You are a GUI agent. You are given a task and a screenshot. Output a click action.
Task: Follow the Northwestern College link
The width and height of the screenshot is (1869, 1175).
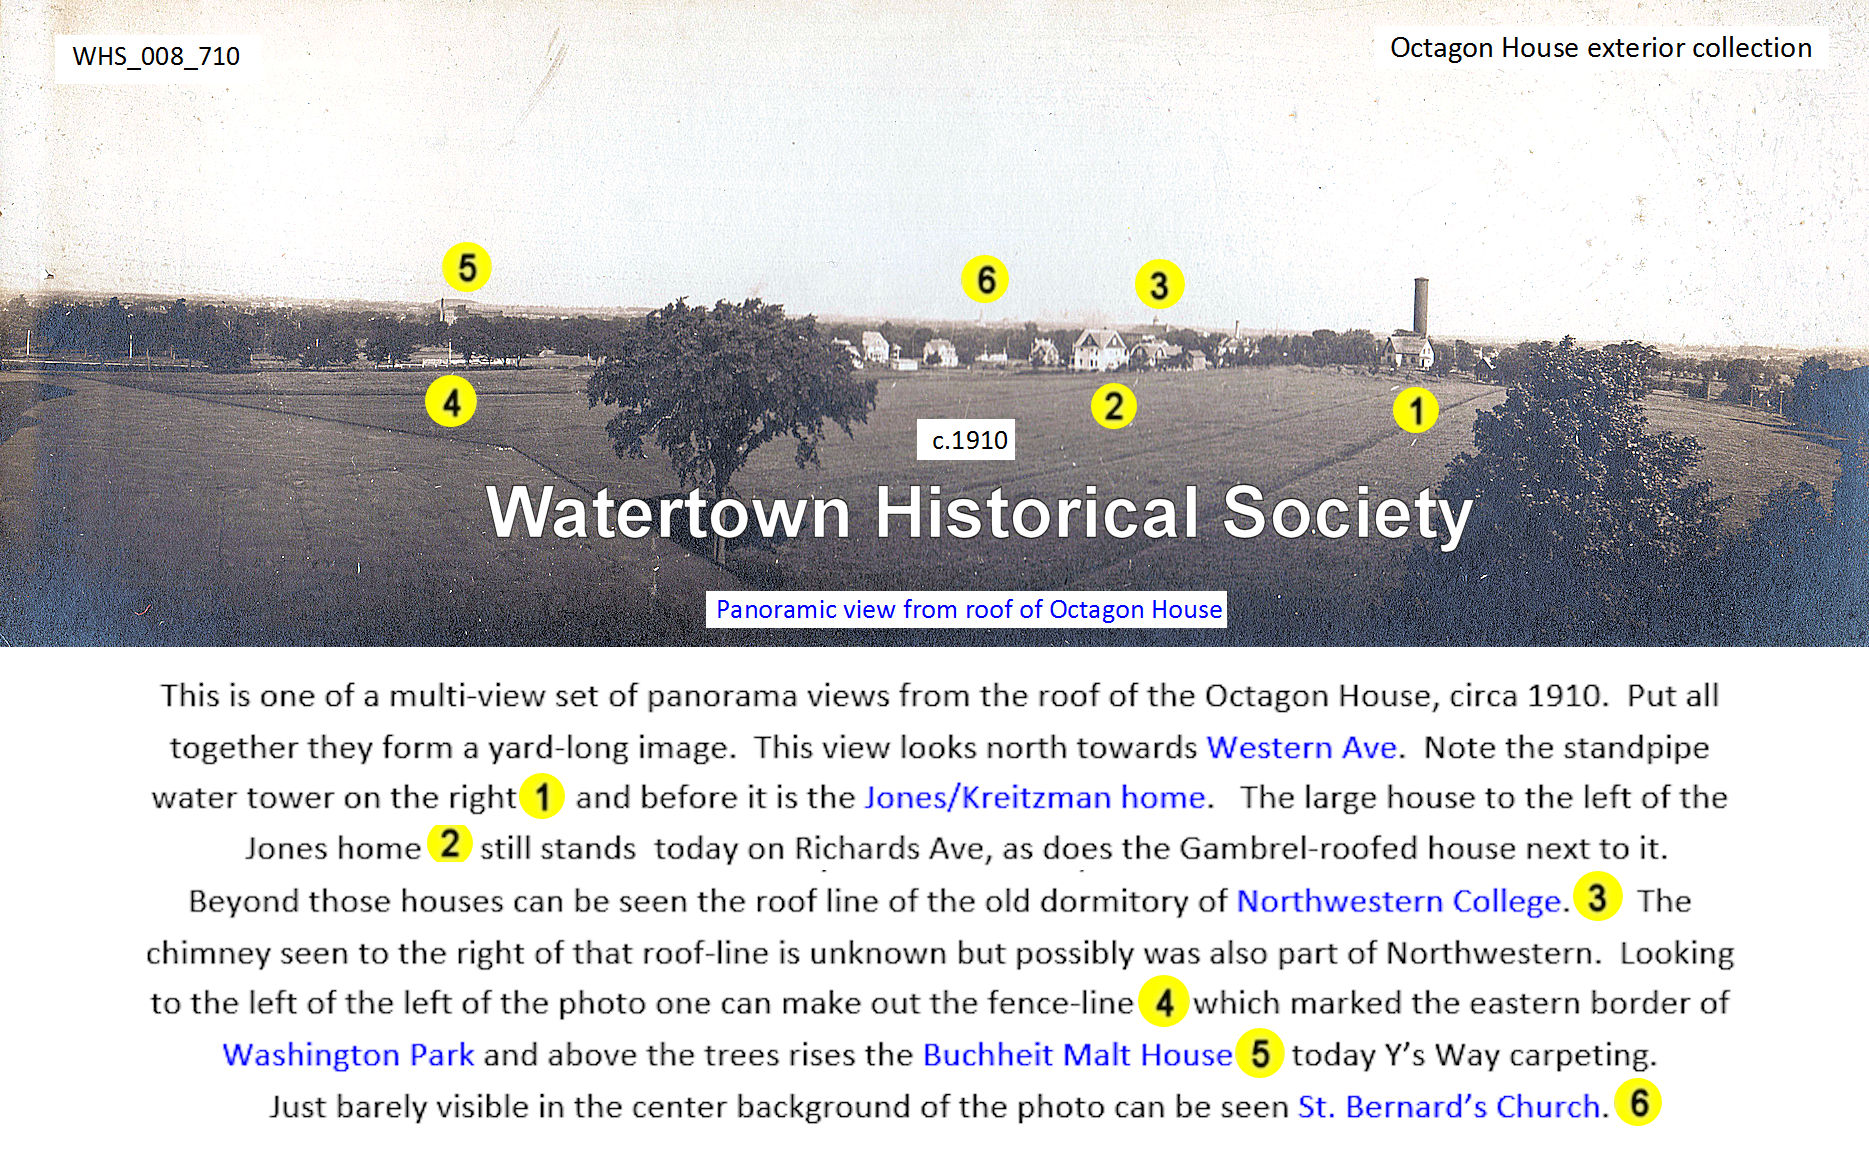point(1399,901)
